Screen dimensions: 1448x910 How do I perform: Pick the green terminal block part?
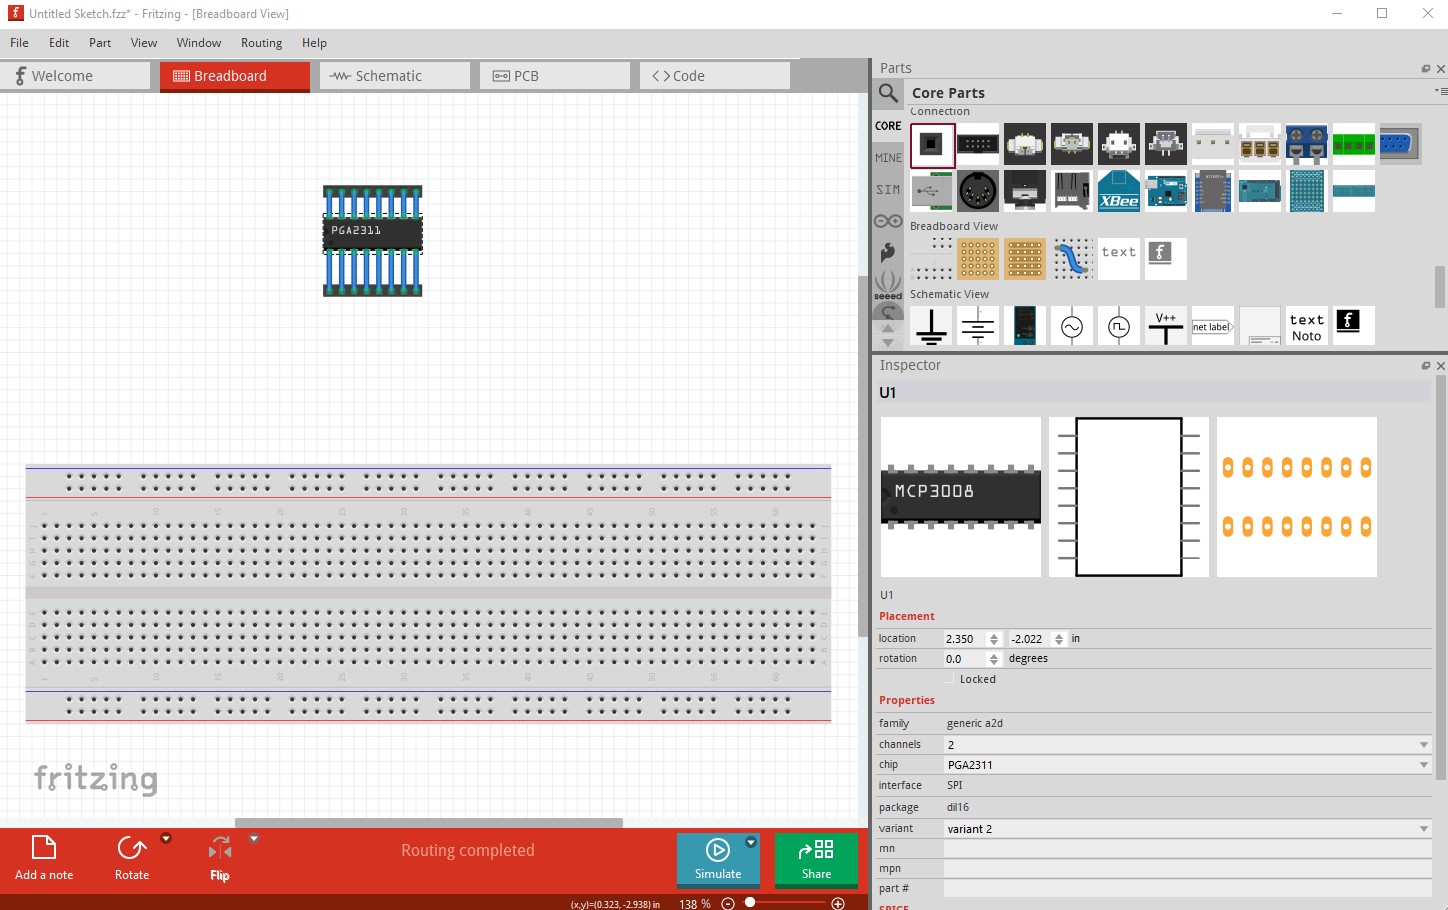coord(1353,144)
